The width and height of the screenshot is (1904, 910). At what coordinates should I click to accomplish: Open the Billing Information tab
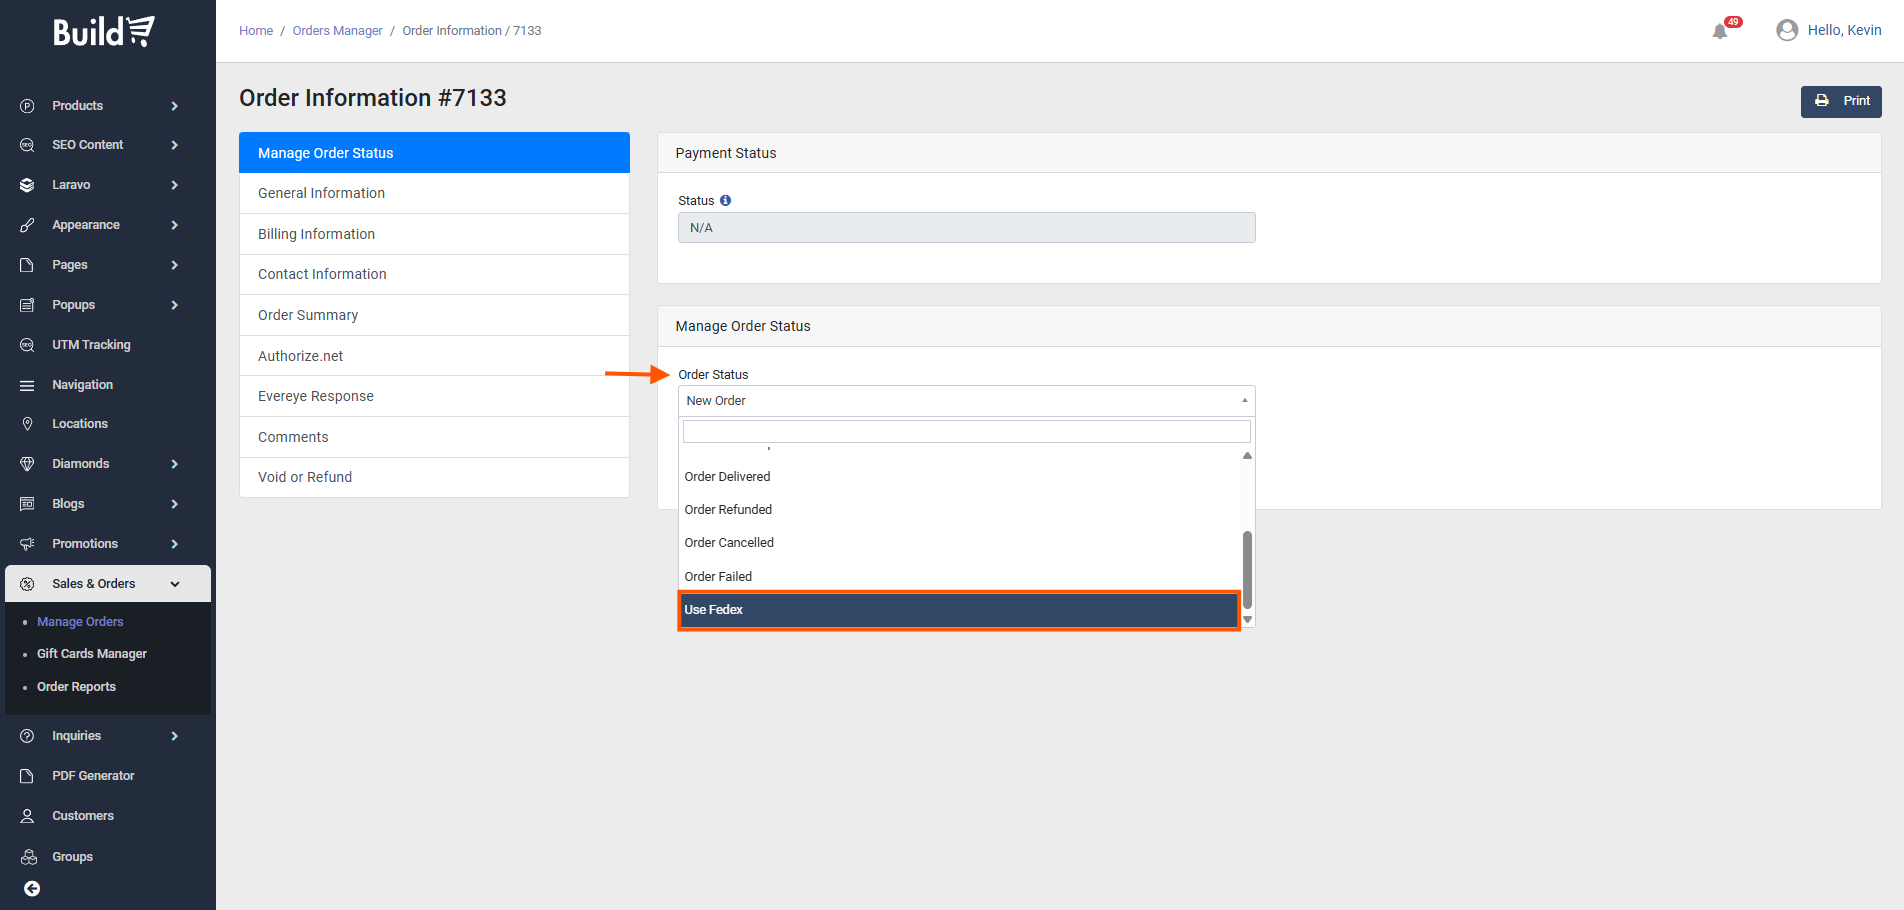tap(434, 234)
